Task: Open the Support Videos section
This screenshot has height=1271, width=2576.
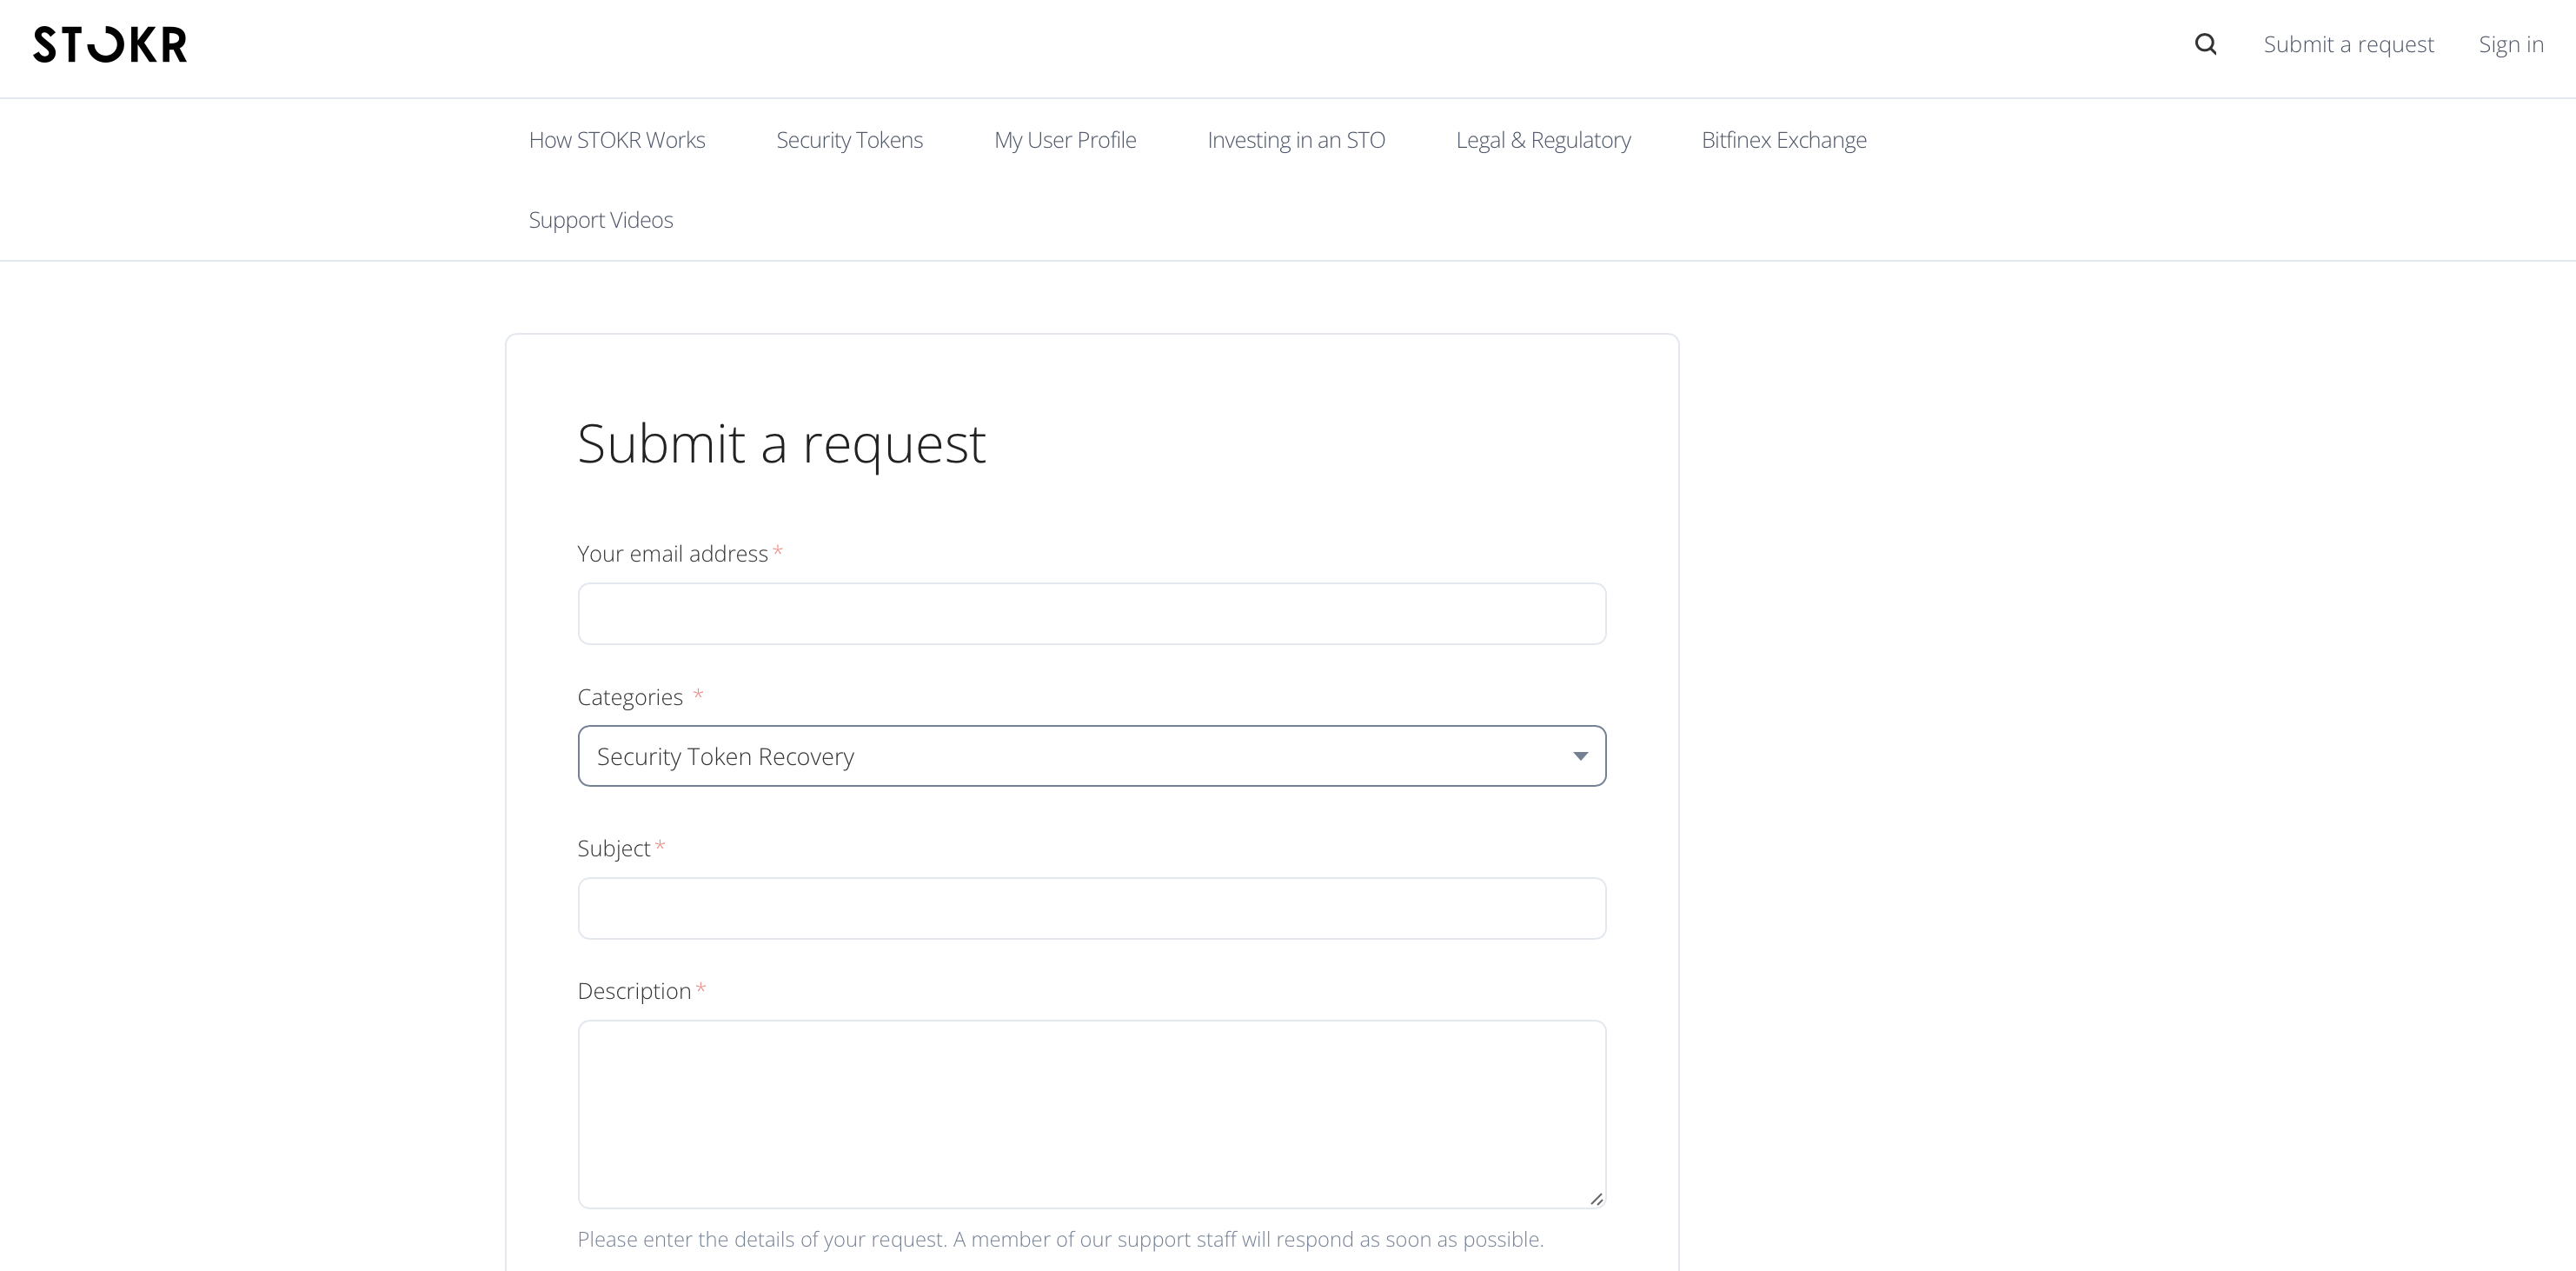Action: click(601, 220)
